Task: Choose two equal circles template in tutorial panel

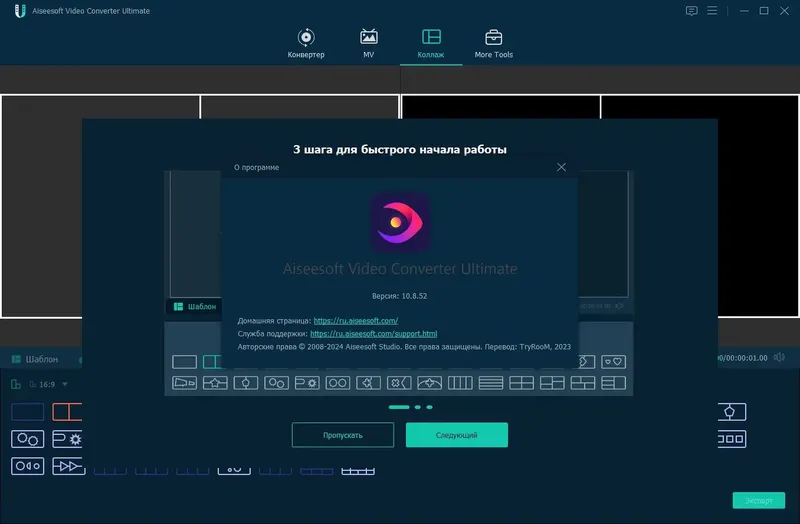Action: 337,383
